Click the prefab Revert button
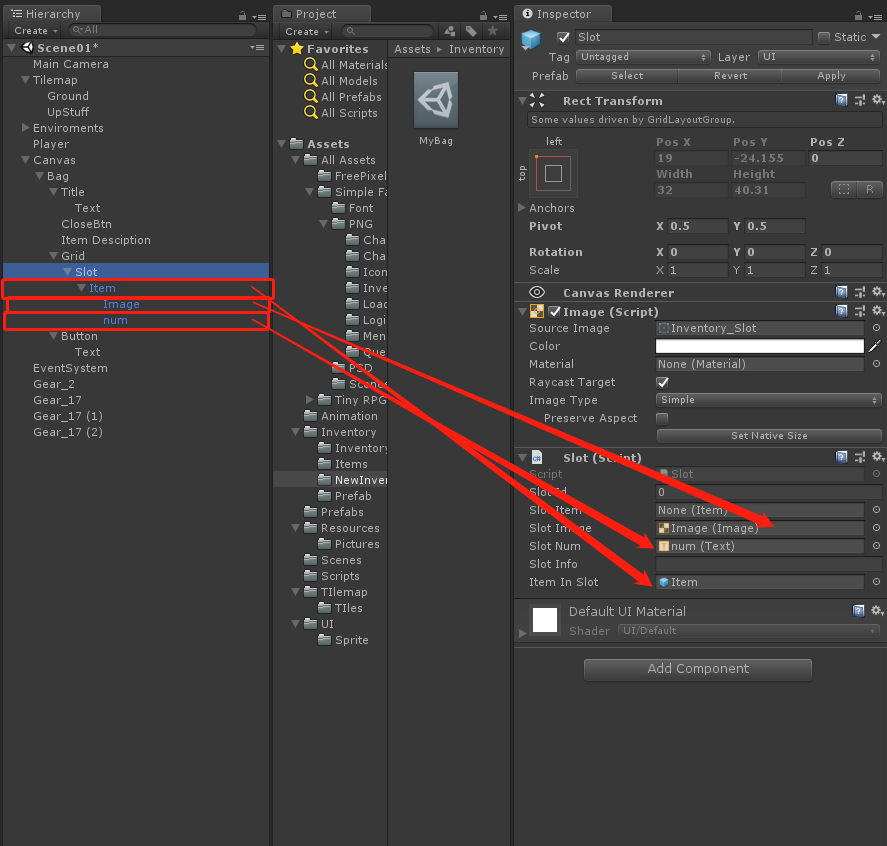The image size is (887, 846). (x=730, y=75)
